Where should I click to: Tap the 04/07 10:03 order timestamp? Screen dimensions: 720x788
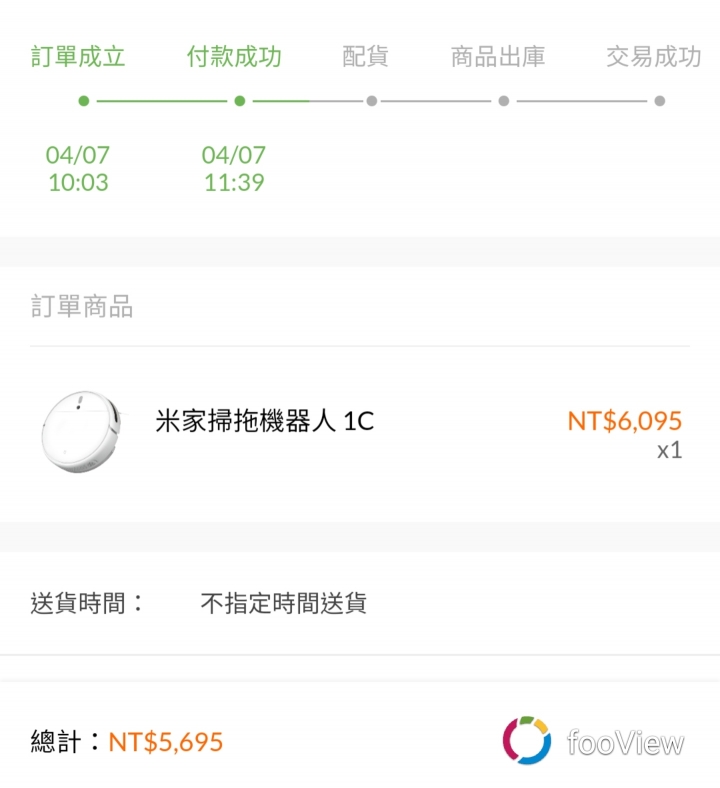pos(78,168)
